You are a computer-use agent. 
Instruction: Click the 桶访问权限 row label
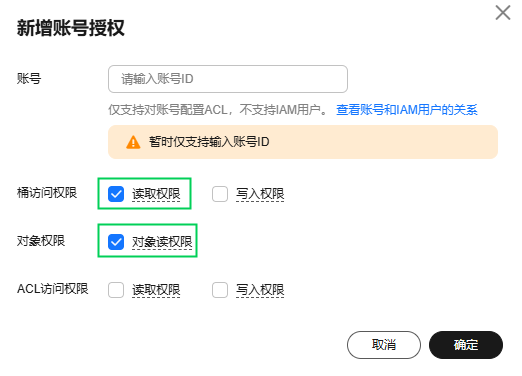point(47,193)
